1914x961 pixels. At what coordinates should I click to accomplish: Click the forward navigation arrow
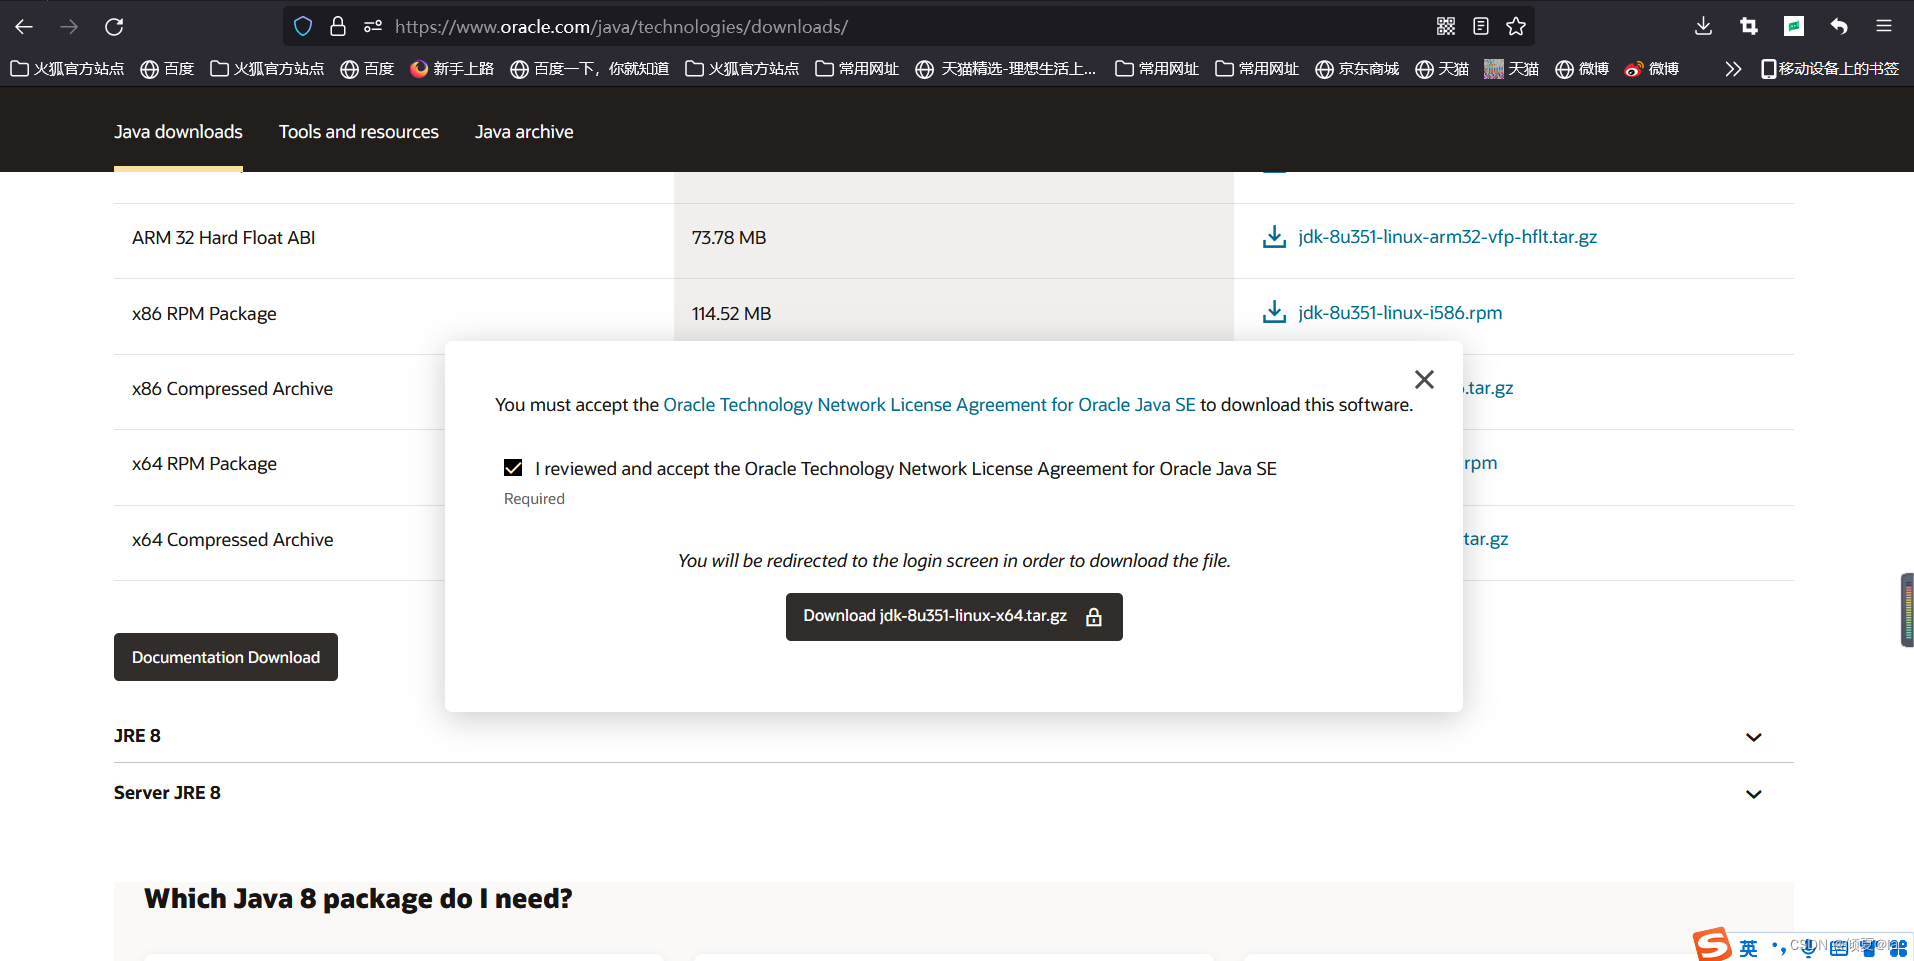[69, 27]
